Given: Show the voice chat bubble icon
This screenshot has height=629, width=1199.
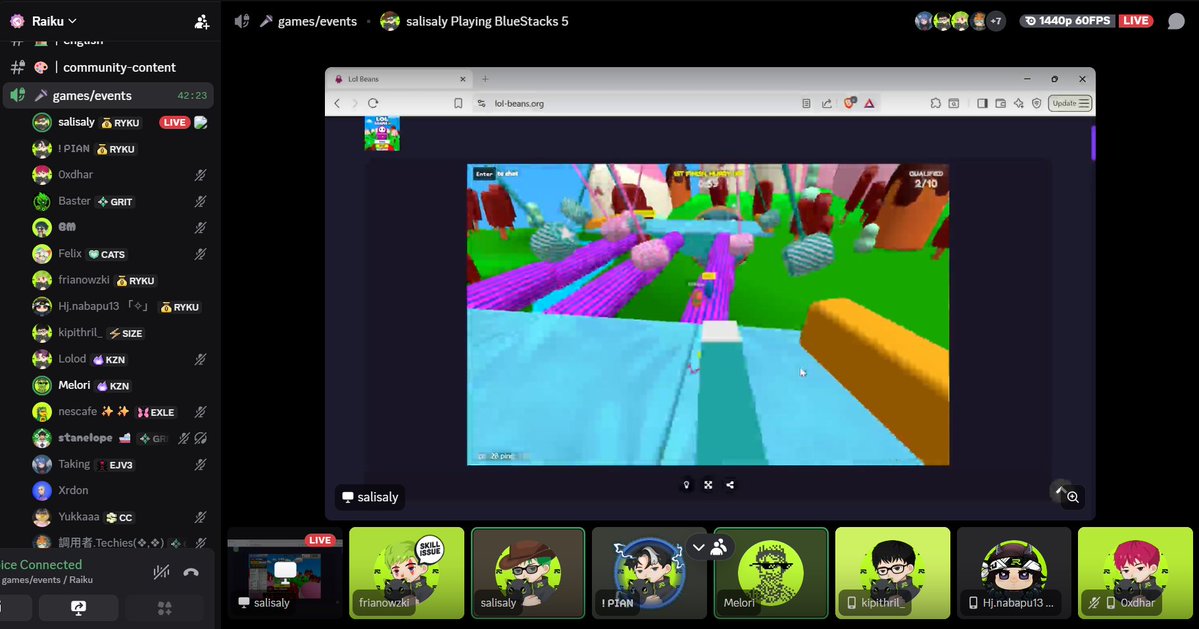Looking at the screenshot, I should pos(1176,21).
